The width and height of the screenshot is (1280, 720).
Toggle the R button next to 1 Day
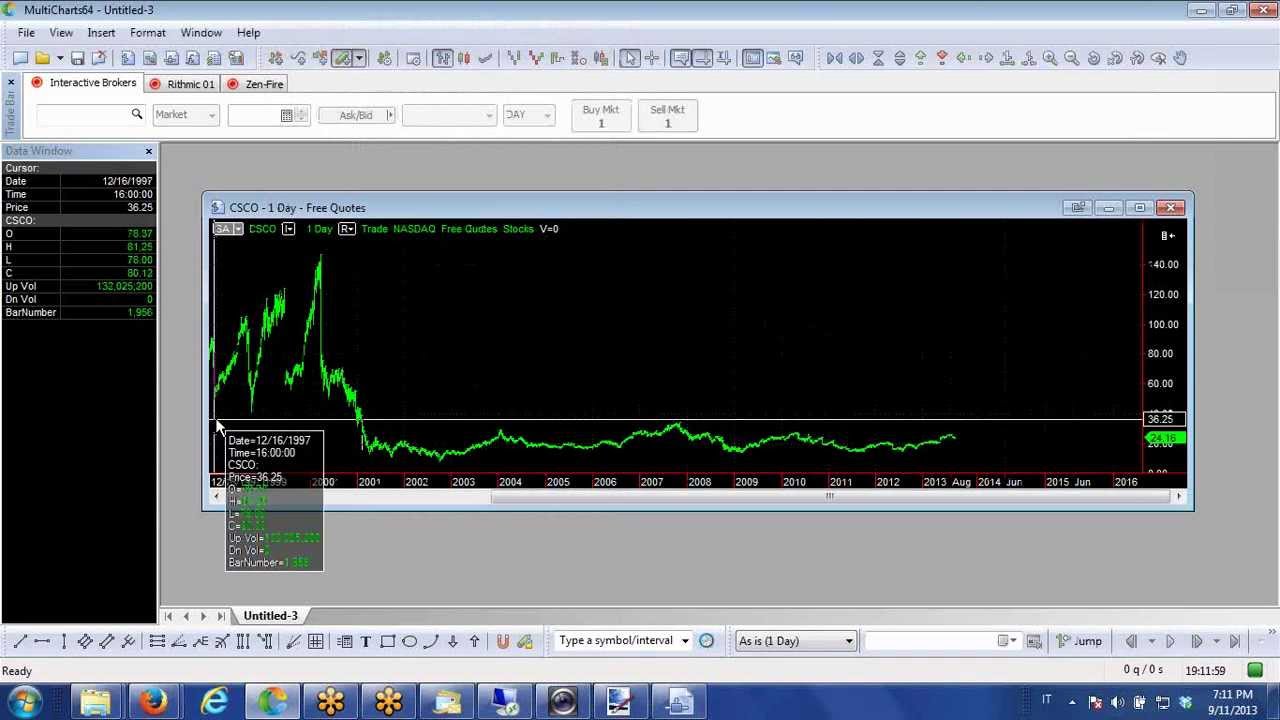pyautogui.click(x=346, y=229)
